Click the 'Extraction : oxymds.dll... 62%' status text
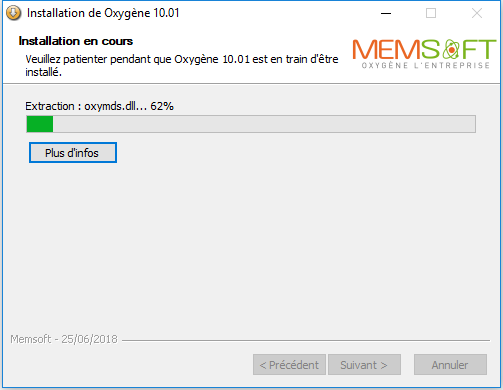 point(99,106)
